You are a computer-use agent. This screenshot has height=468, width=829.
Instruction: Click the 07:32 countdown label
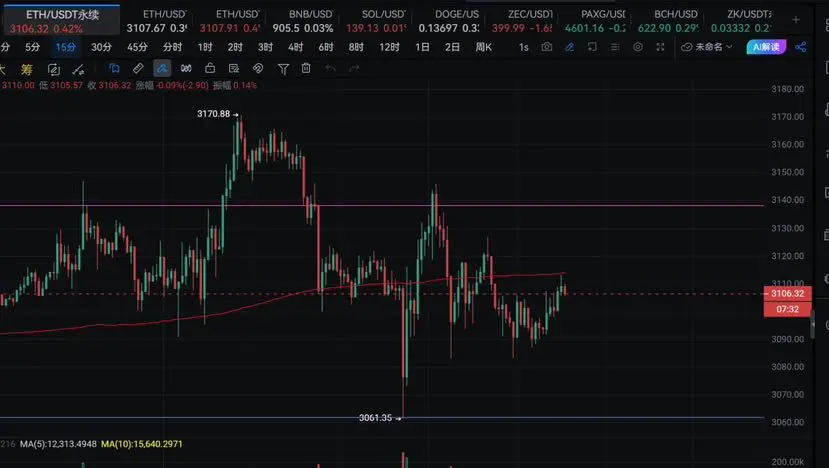tap(787, 309)
